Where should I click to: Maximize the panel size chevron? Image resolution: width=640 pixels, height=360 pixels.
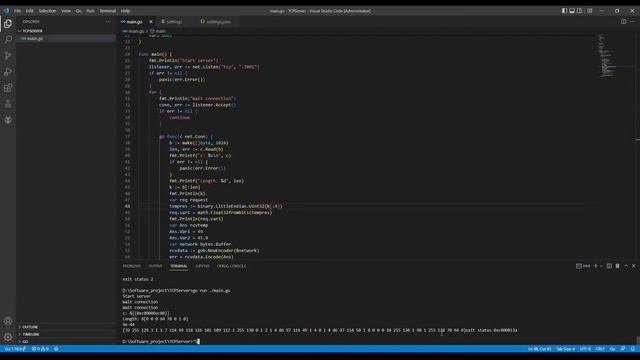[x=626, y=266]
